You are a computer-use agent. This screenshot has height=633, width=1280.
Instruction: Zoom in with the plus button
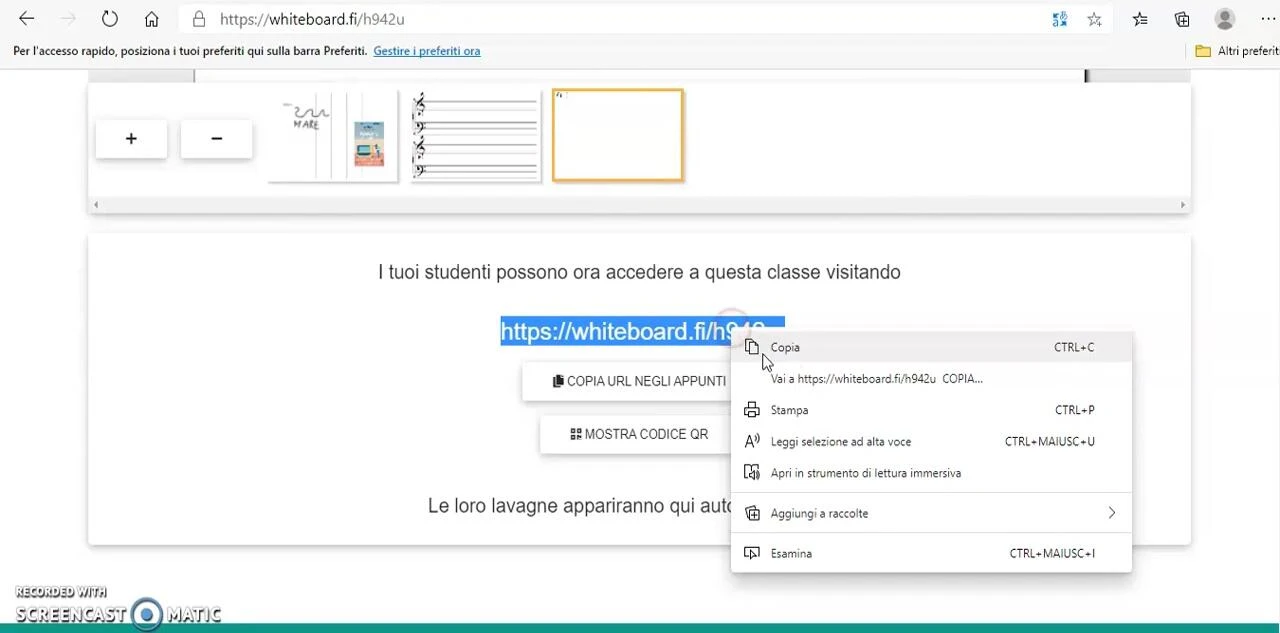[x=131, y=139]
